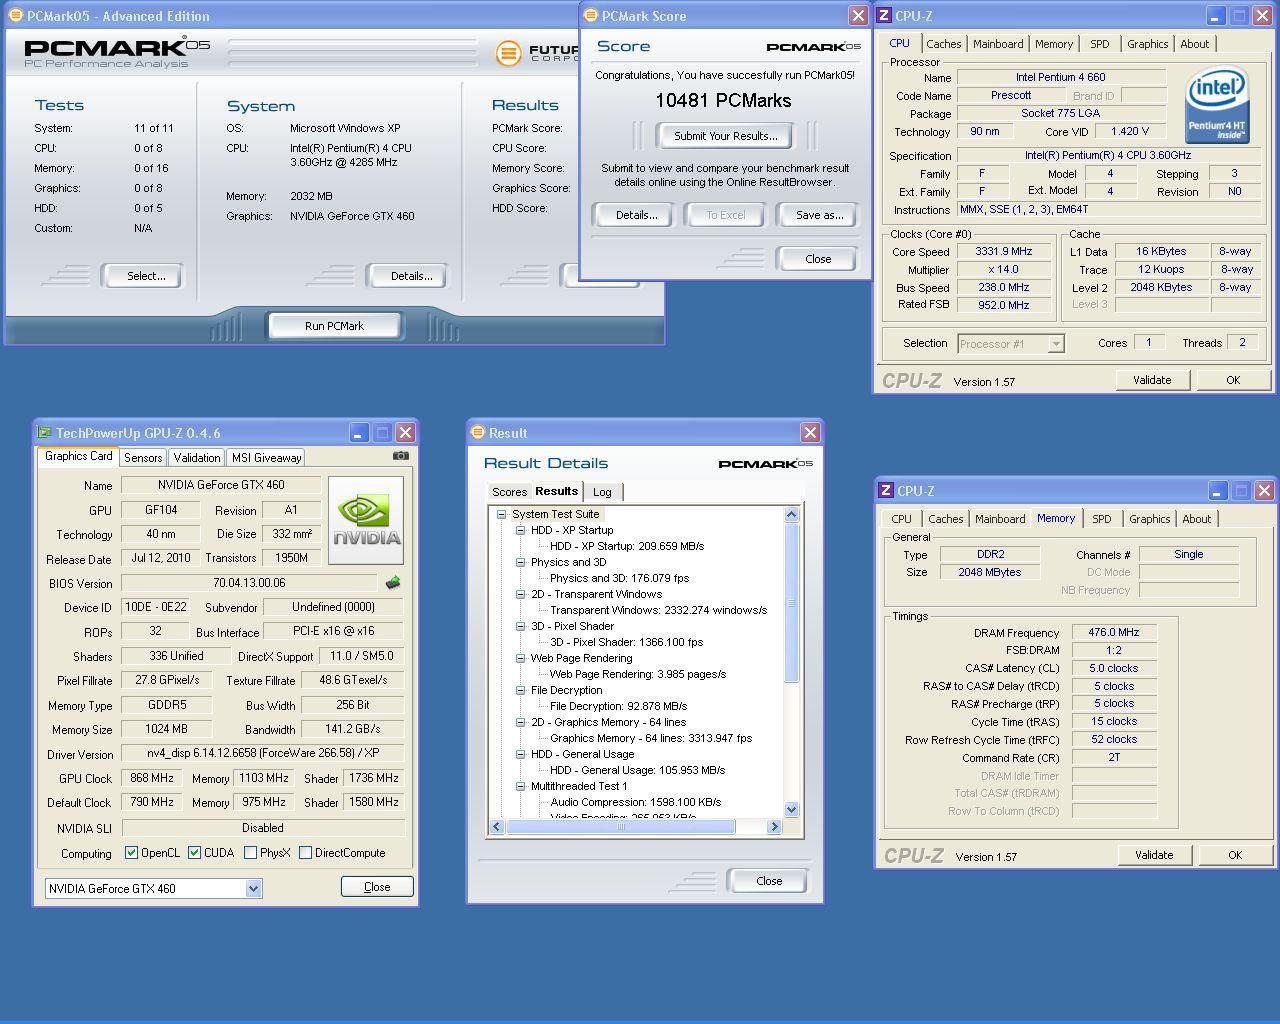Open SPD tab in lower CPU-Z window
Image resolution: width=1280 pixels, height=1024 pixels.
(1101, 519)
